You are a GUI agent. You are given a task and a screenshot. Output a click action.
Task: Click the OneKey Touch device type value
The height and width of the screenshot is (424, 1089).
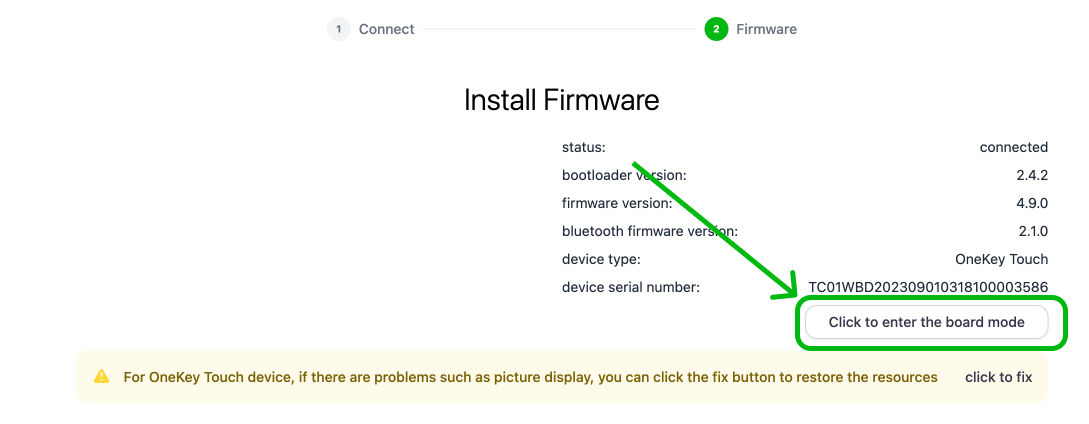coord(1001,259)
